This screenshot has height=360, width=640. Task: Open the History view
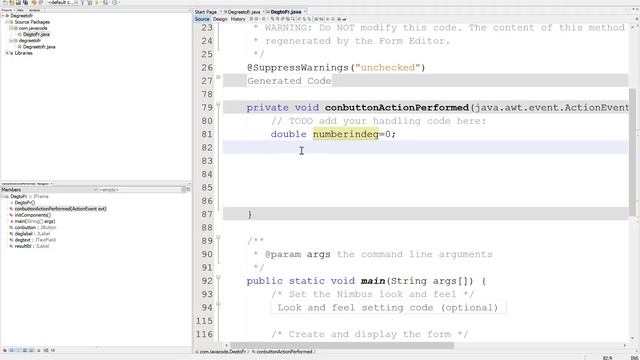tap(238, 19)
